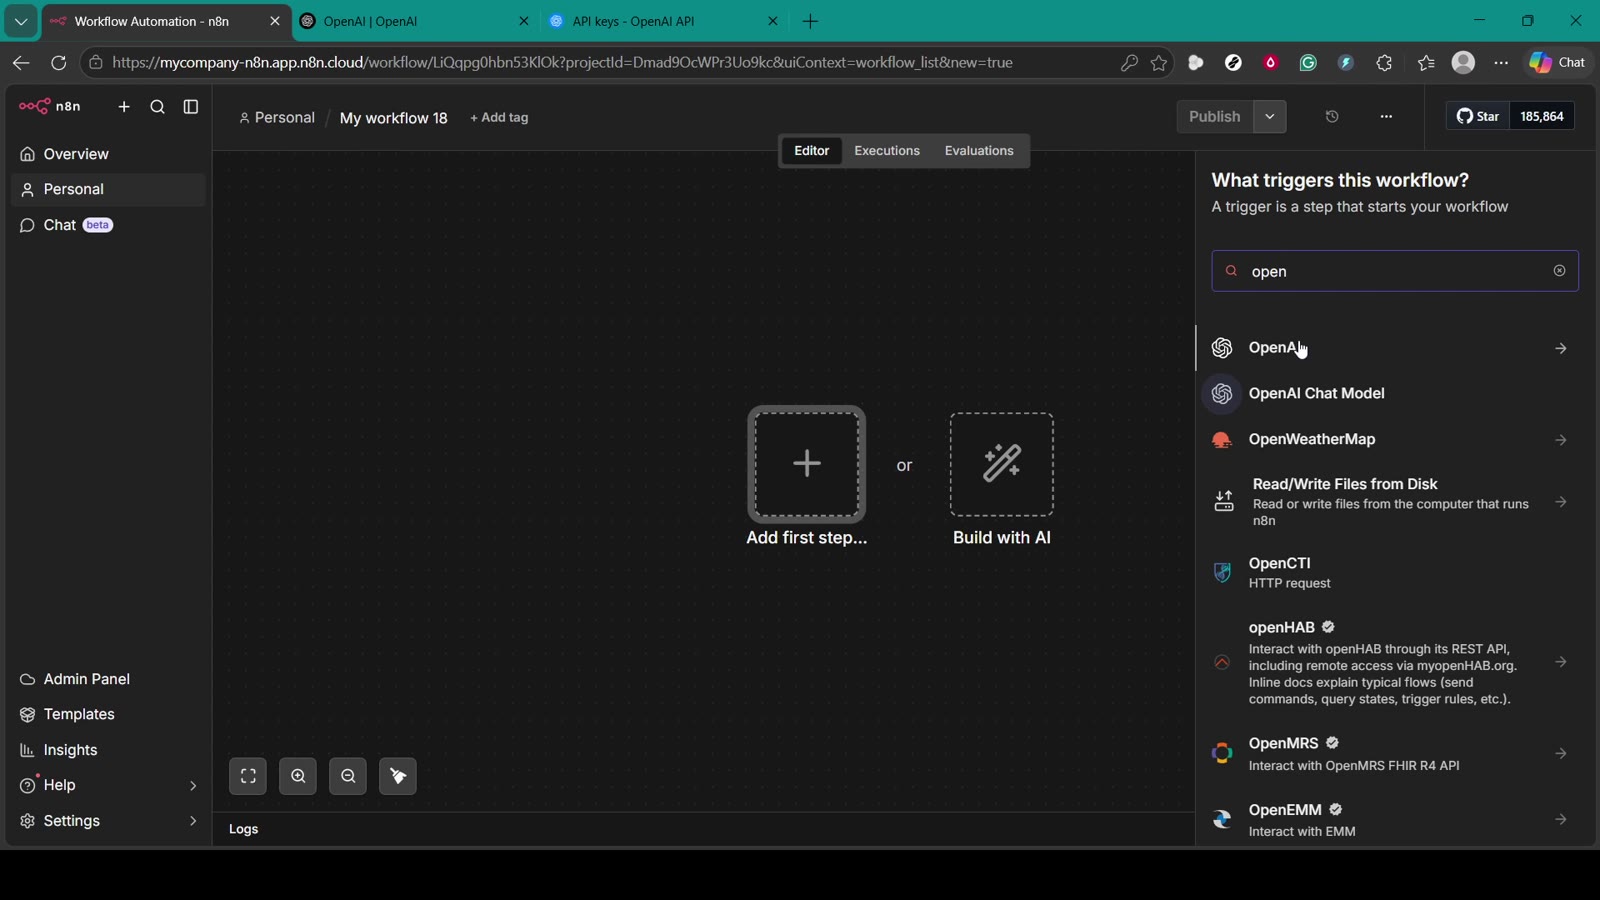Open browser profile avatar
The image size is (1600, 900).
(1463, 63)
